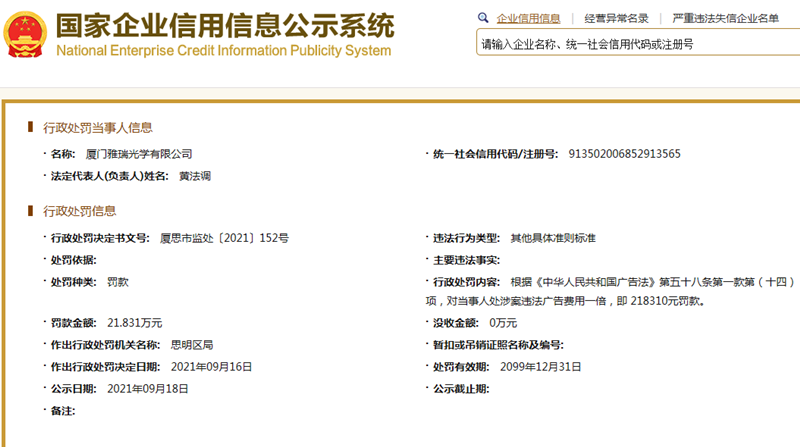The width and height of the screenshot is (800, 447).
Task: Click the 行政处罚决定书文号 label
Action: 100,238
